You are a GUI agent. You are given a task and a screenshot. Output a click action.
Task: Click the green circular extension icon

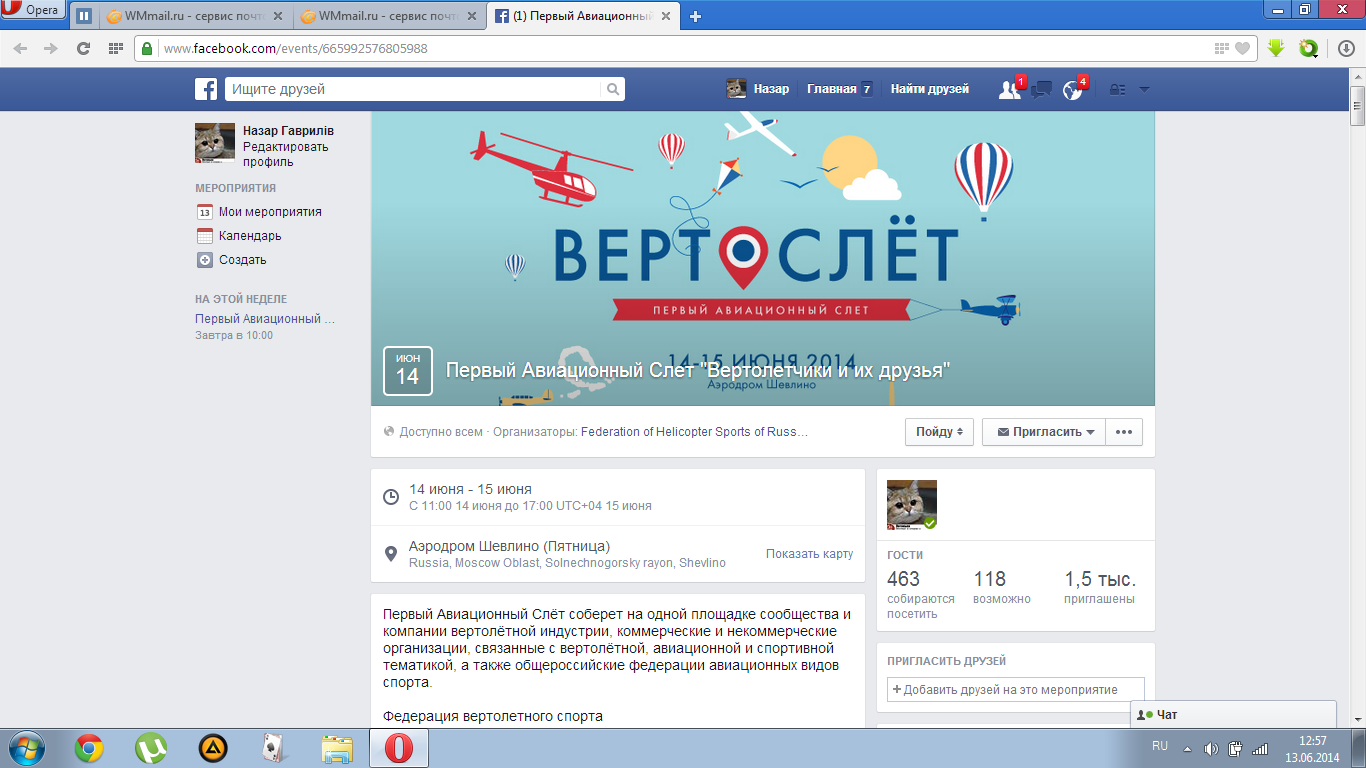[1308, 48]
